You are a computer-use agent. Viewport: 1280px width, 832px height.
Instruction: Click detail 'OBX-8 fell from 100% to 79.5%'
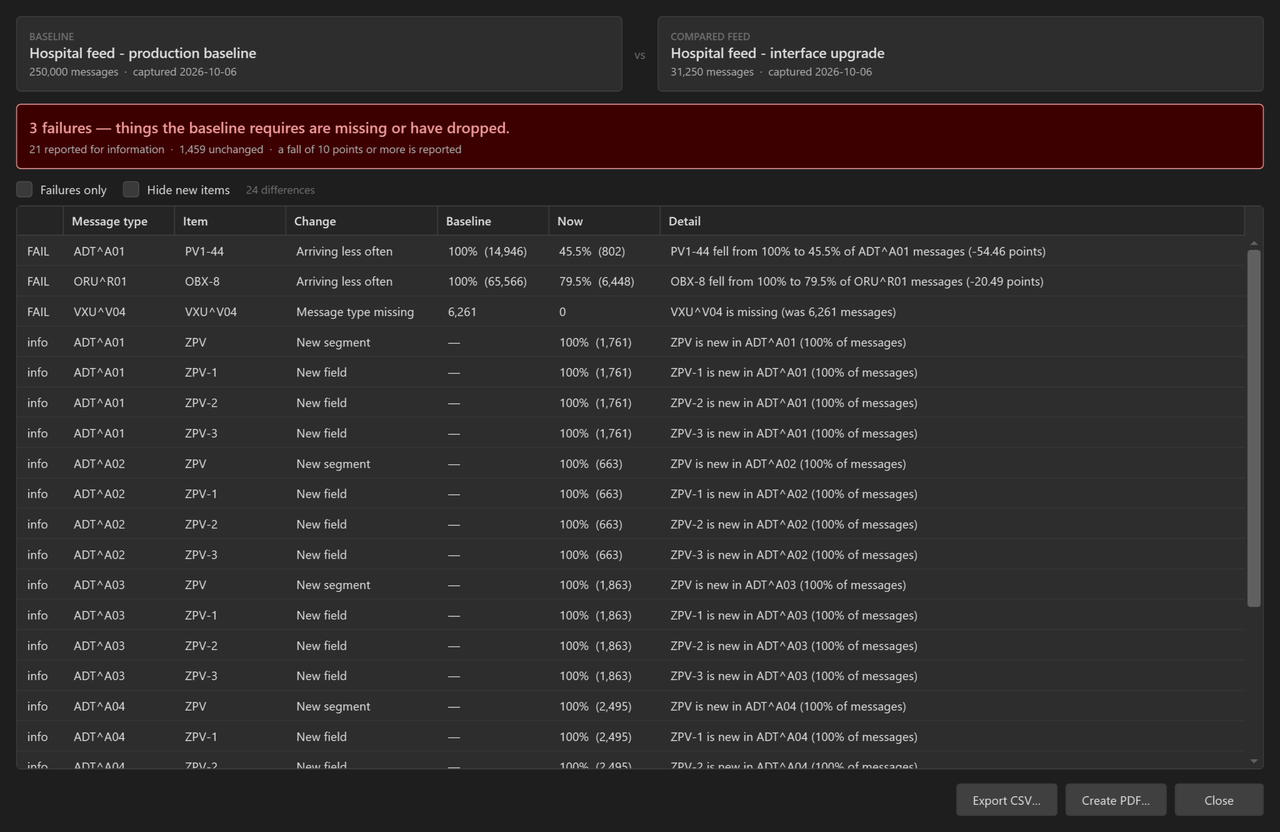[x=857, y=281]
